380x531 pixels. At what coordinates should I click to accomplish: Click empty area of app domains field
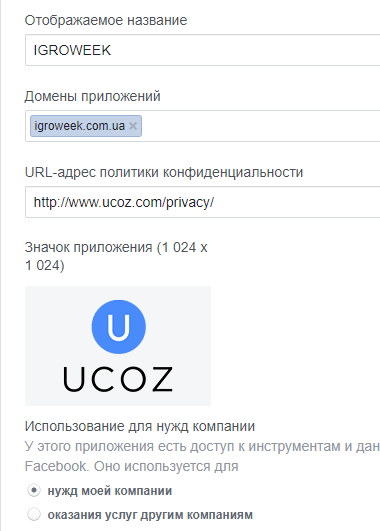[261, 126]
